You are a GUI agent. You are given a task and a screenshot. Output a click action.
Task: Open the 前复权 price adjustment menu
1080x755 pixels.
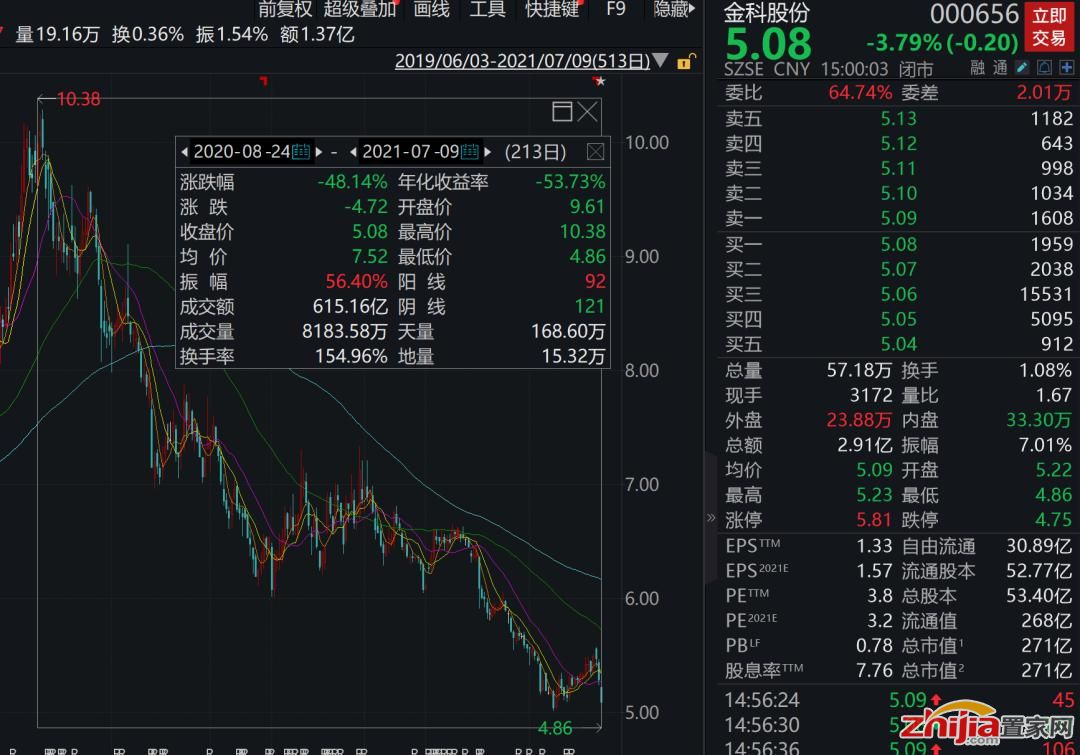(x=285, y=9)
